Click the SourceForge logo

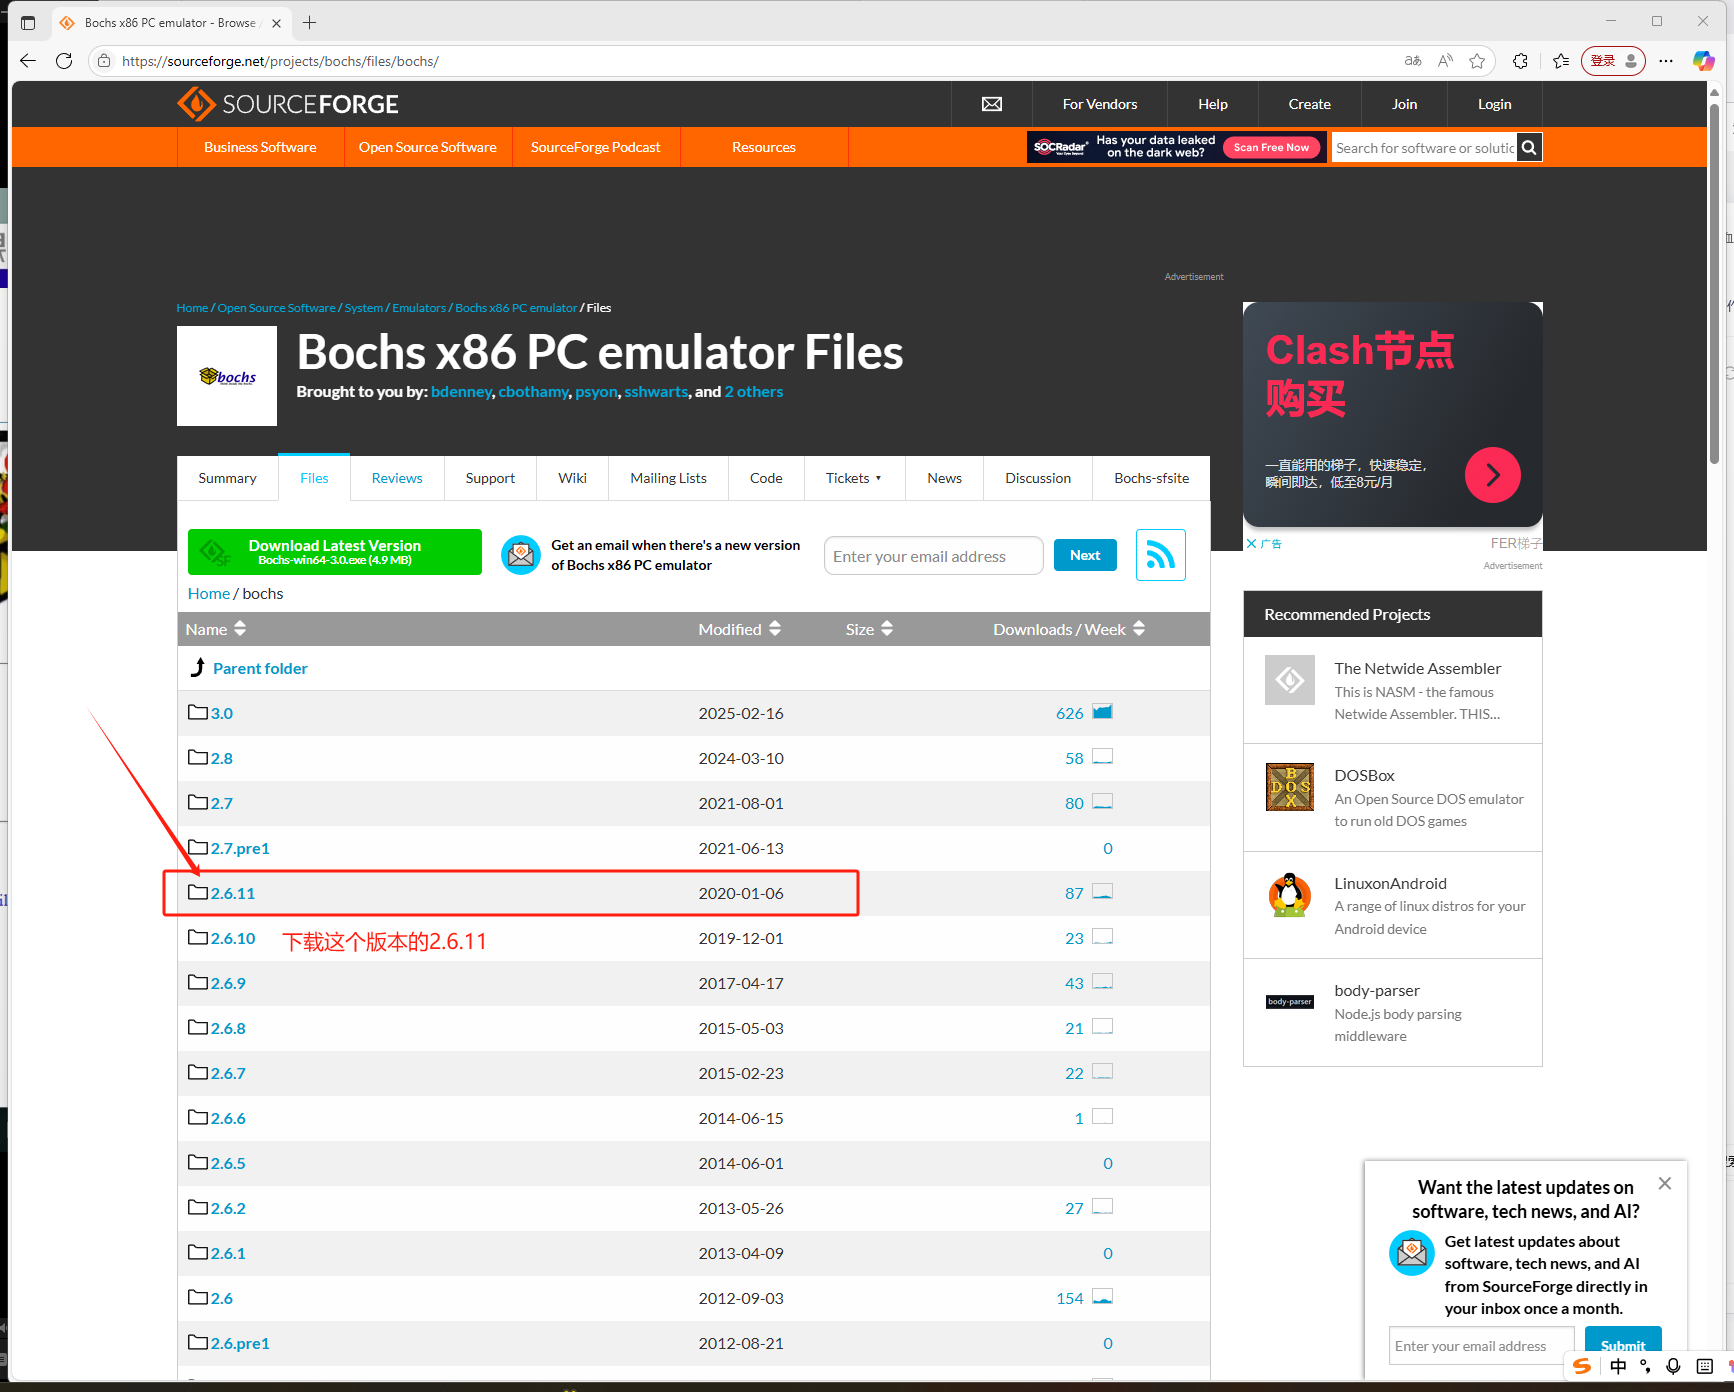(x=288, y=104)
